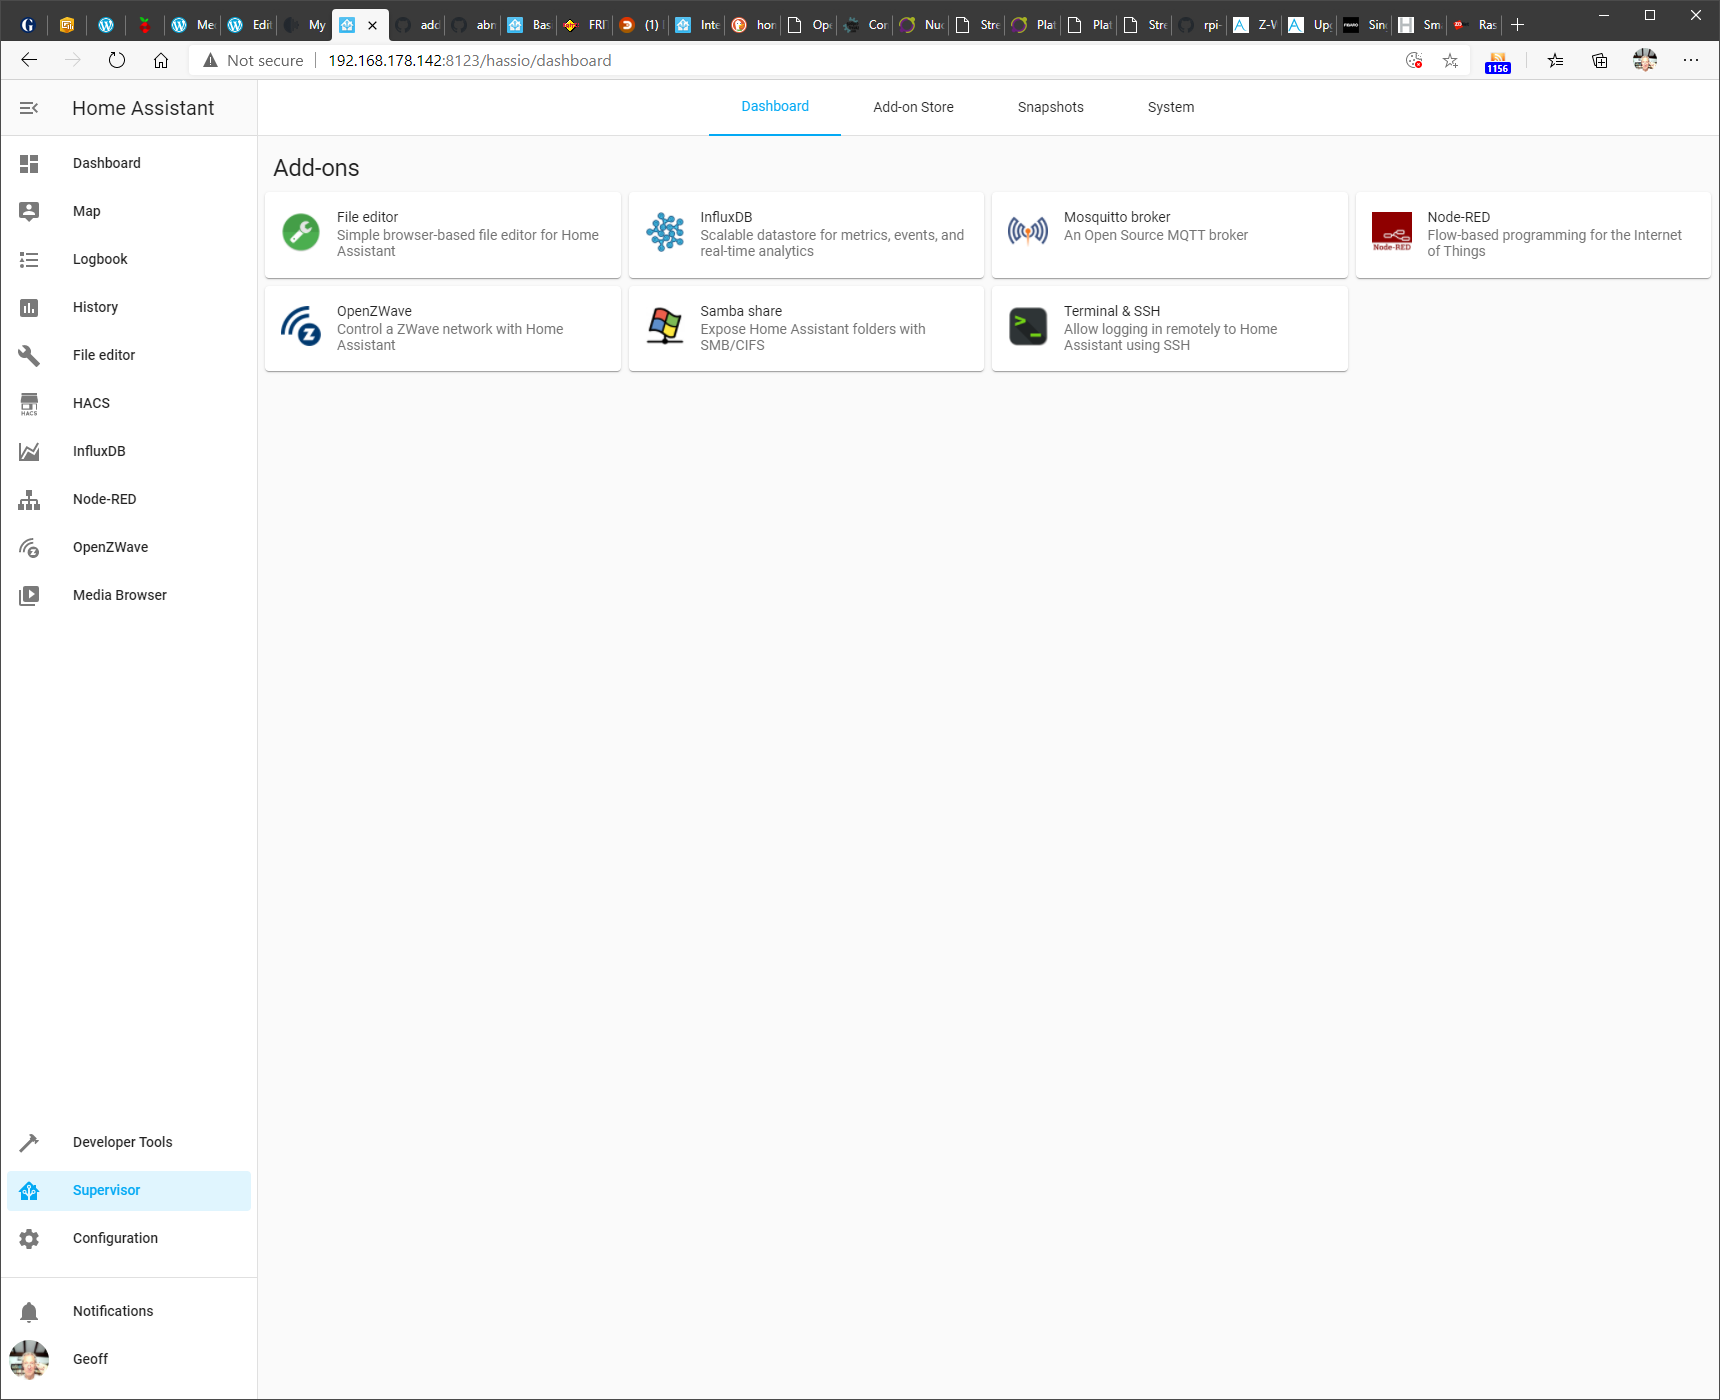Reload the page with refresh button

[117, 61]
